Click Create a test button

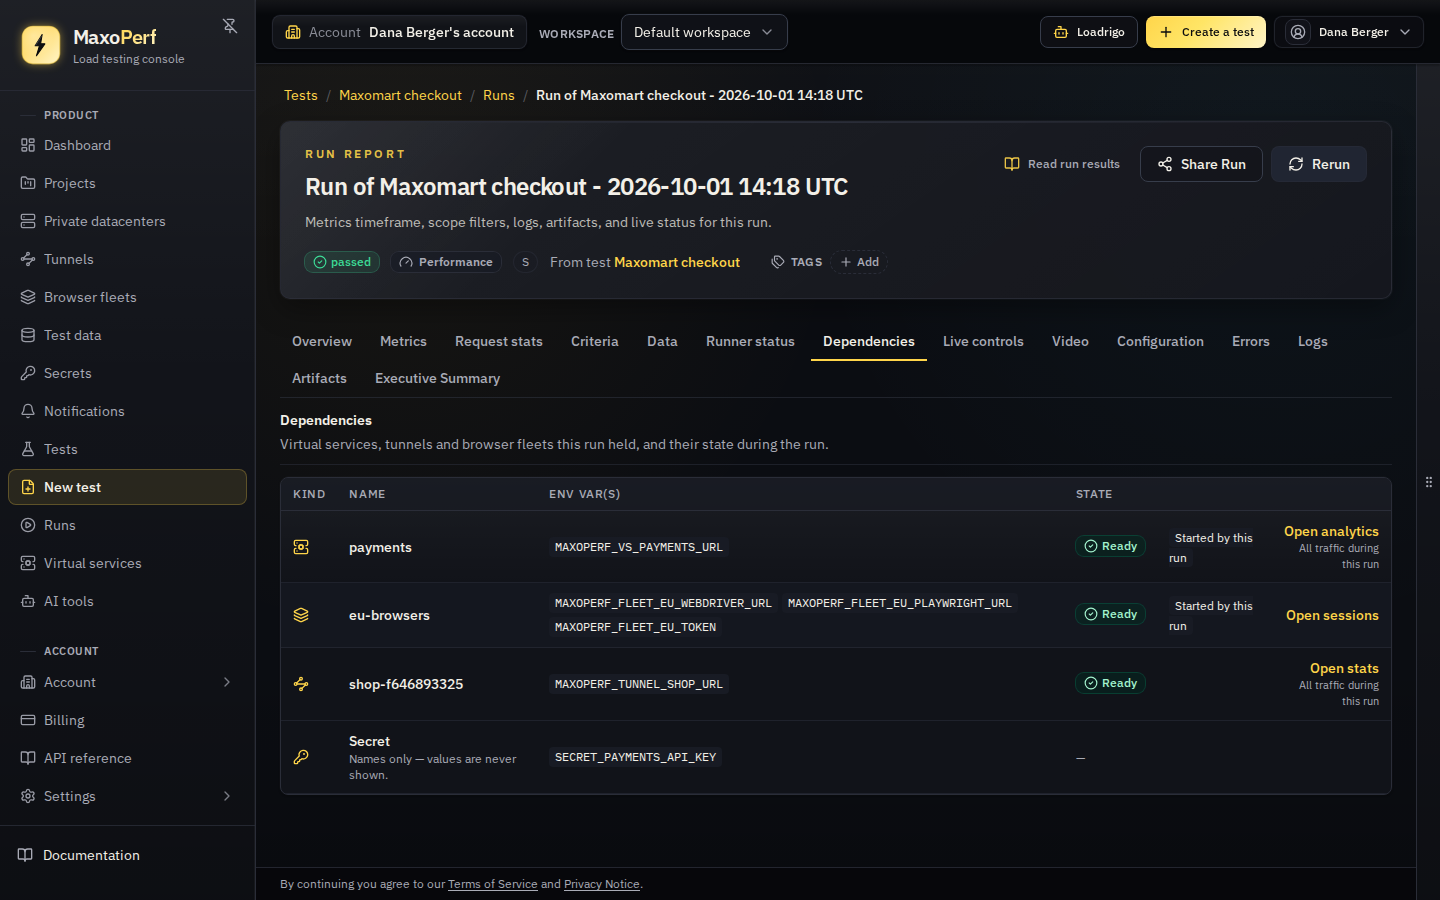click(x=1206, y=32)
